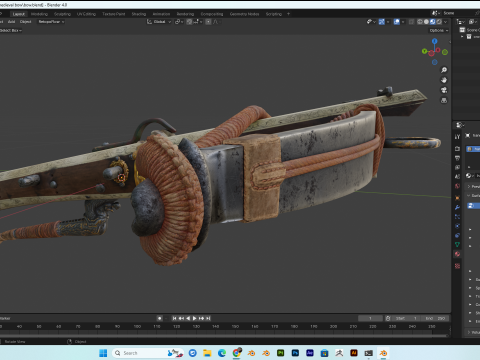The width and height of the screenshot is (480, 360).
Task: Expand the collection in the Outliner
Action: click(462, 37)
